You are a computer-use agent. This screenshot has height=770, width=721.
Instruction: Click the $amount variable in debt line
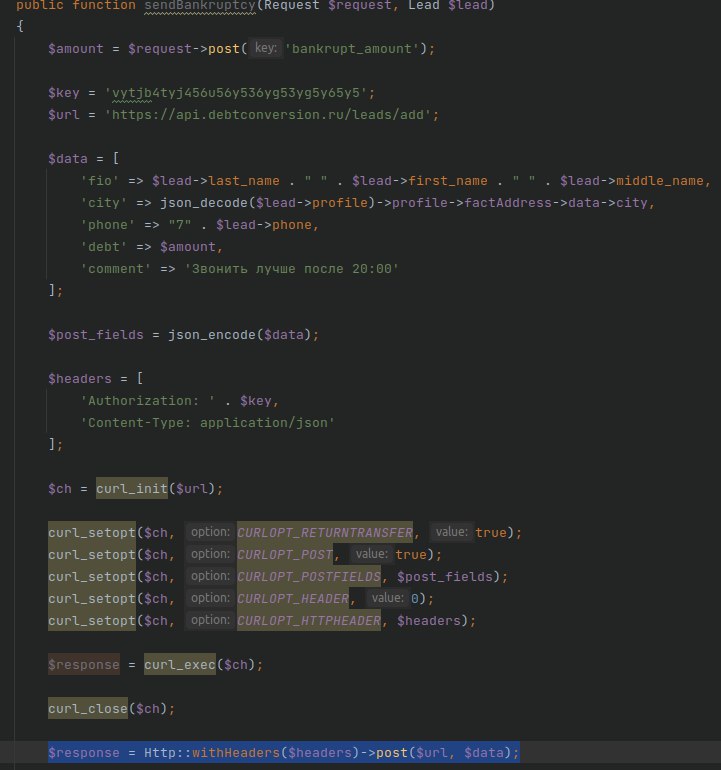point(188,247)
